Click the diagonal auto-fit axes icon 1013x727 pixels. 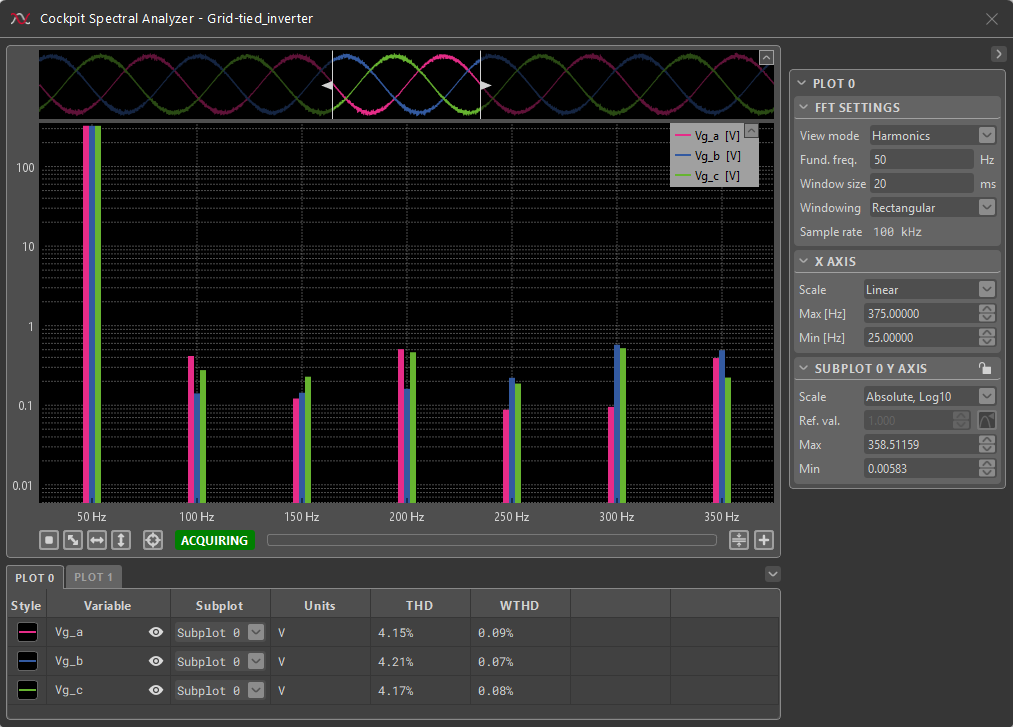tap(73, 540)
